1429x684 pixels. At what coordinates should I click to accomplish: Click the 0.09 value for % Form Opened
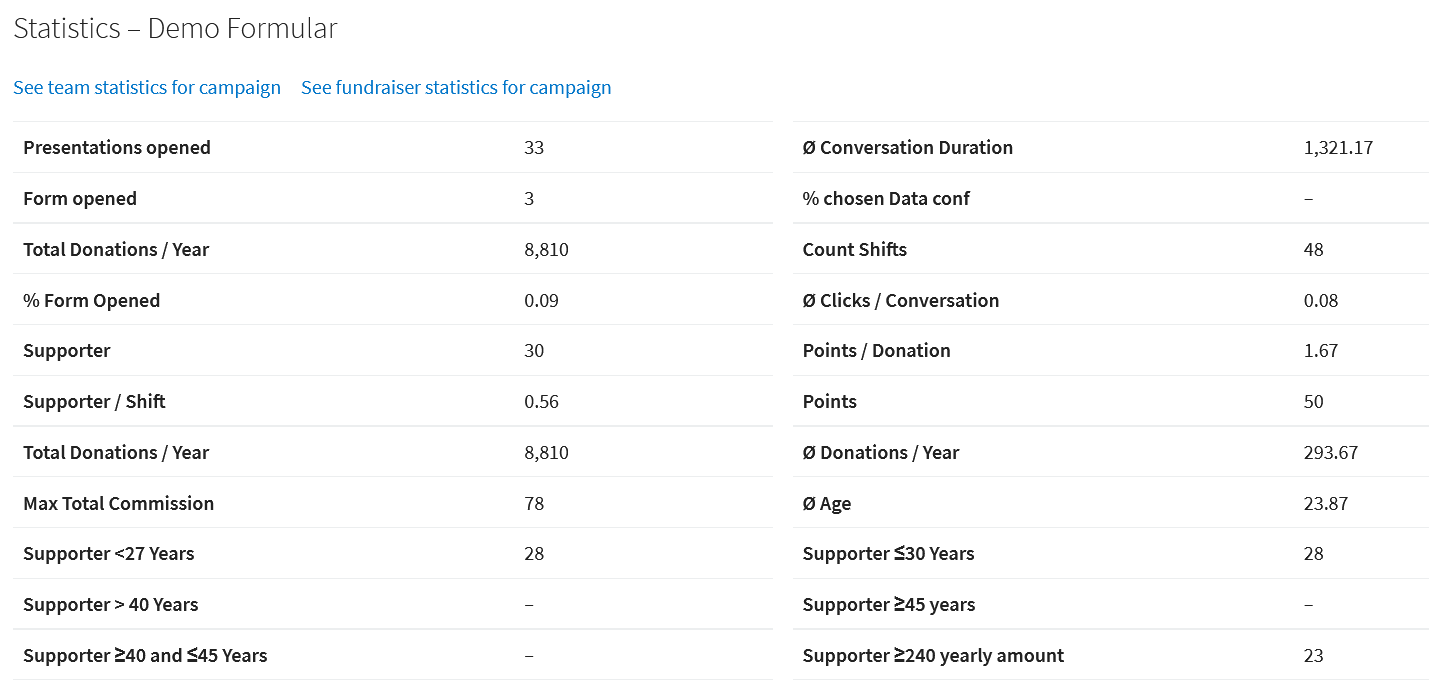coord(541,300)
